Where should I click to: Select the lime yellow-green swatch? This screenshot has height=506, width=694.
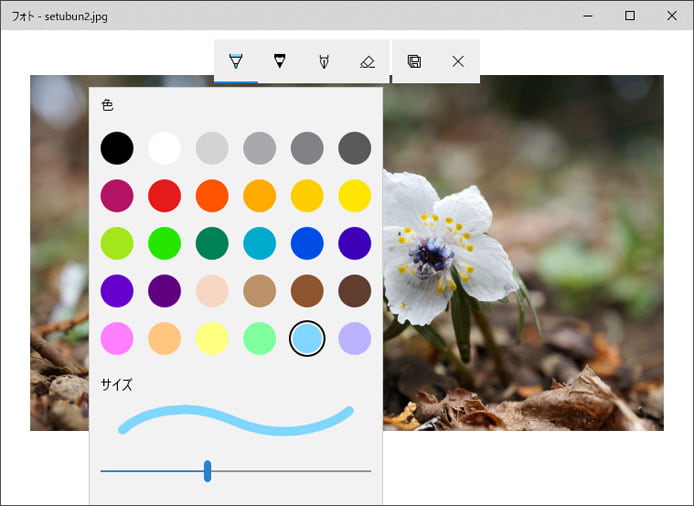tap(117, 243)
